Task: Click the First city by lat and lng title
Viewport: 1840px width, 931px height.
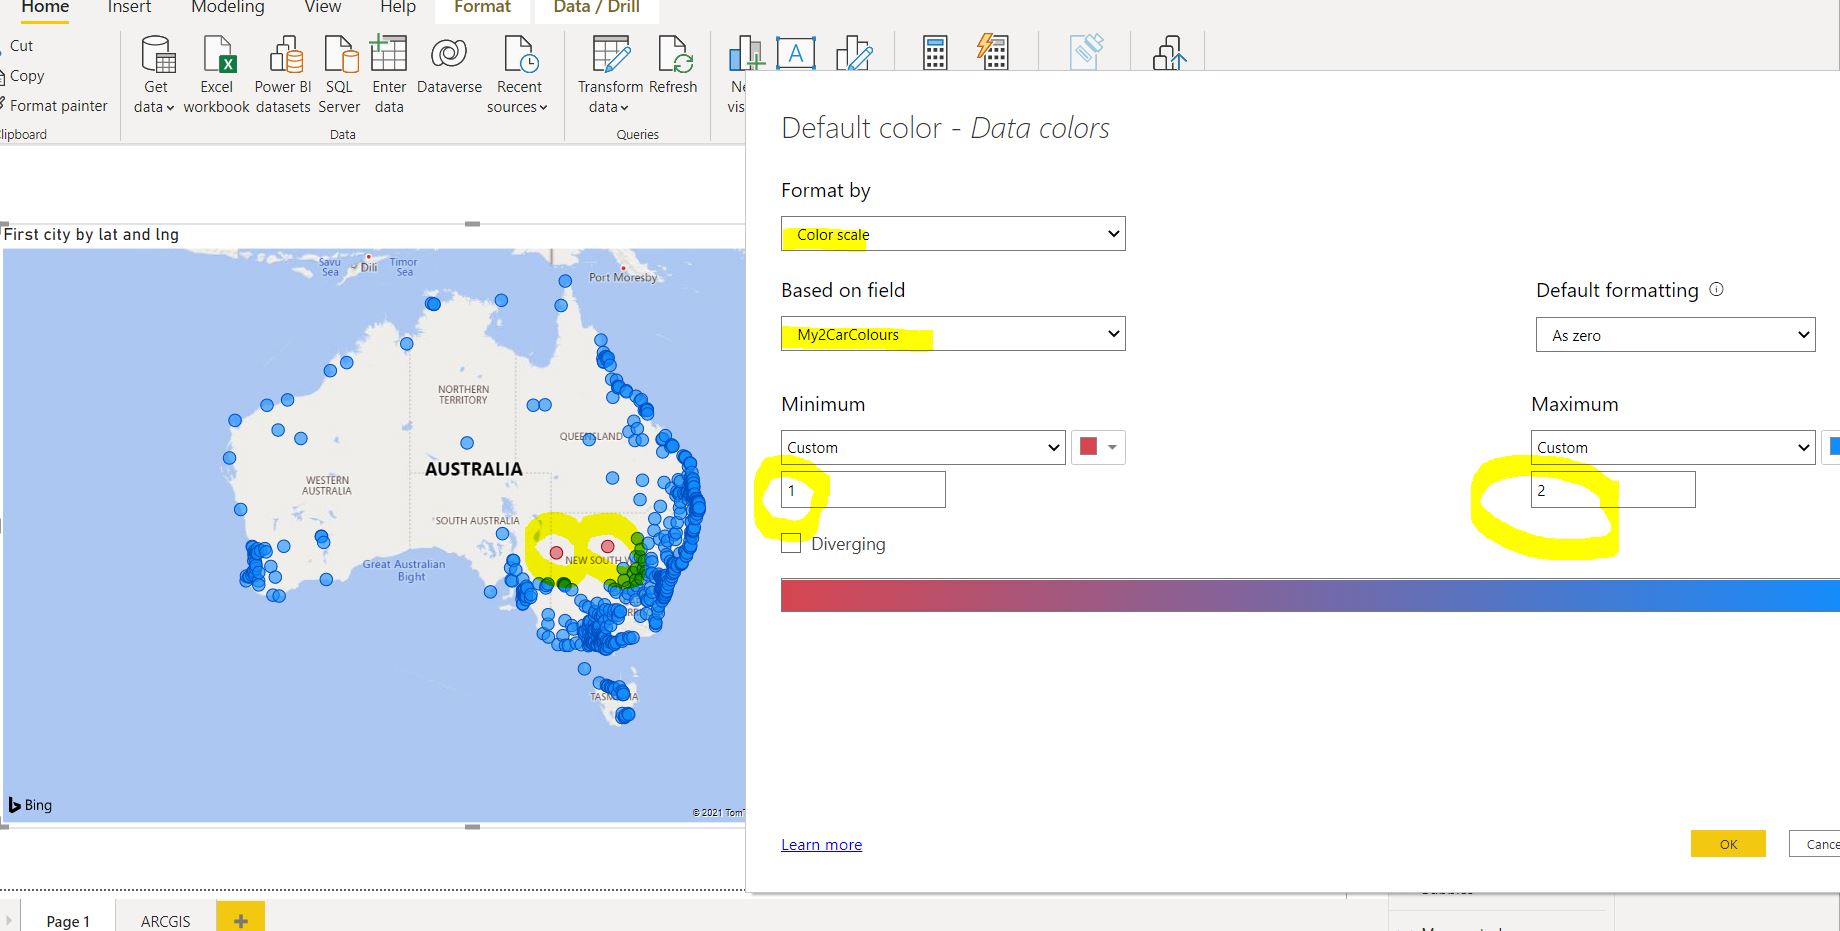Action: click(x=91, y=234)
